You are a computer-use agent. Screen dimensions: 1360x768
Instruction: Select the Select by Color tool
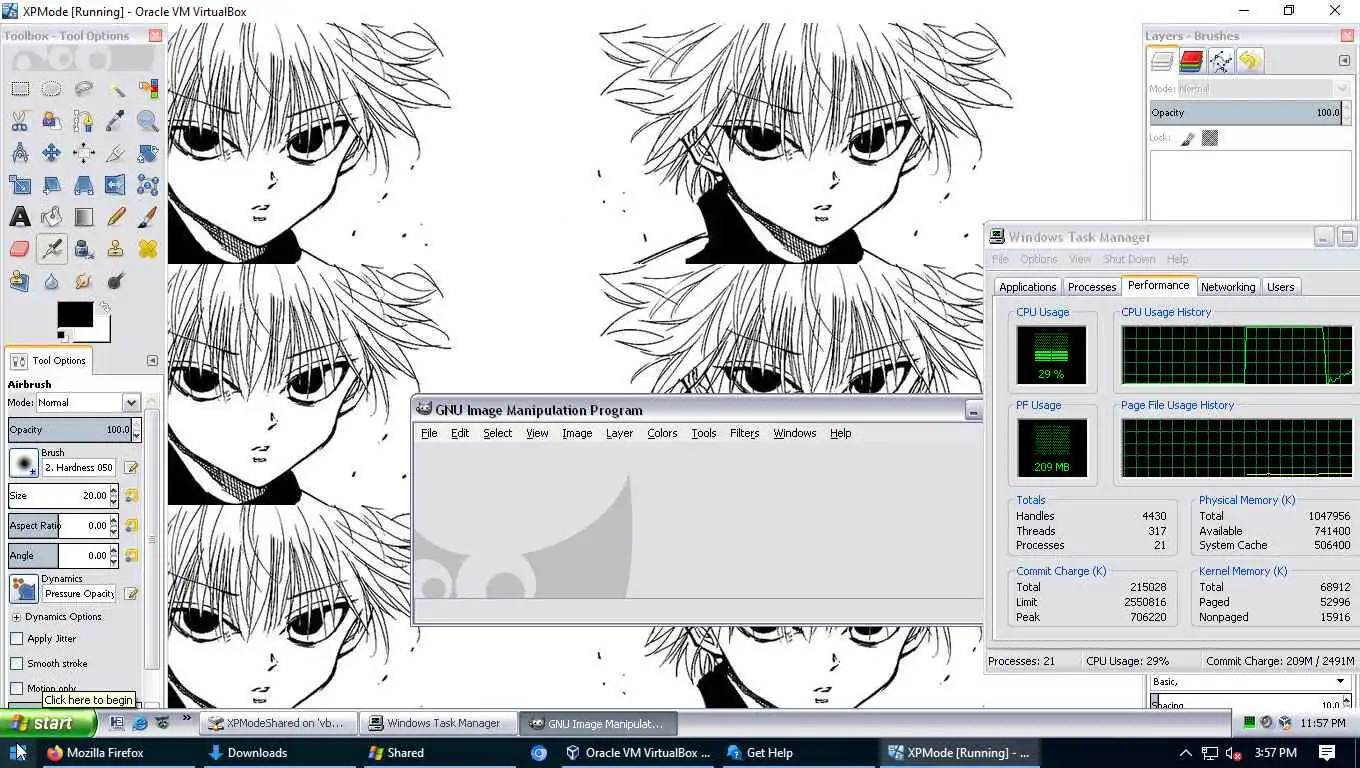coord(148,89)
